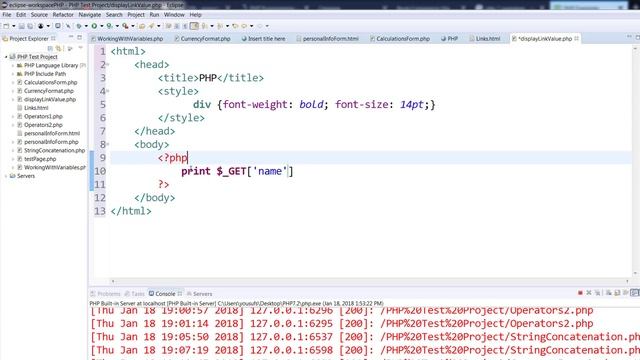
Task: Maximize the Project Explorer panel
Action: pos(80,38)
